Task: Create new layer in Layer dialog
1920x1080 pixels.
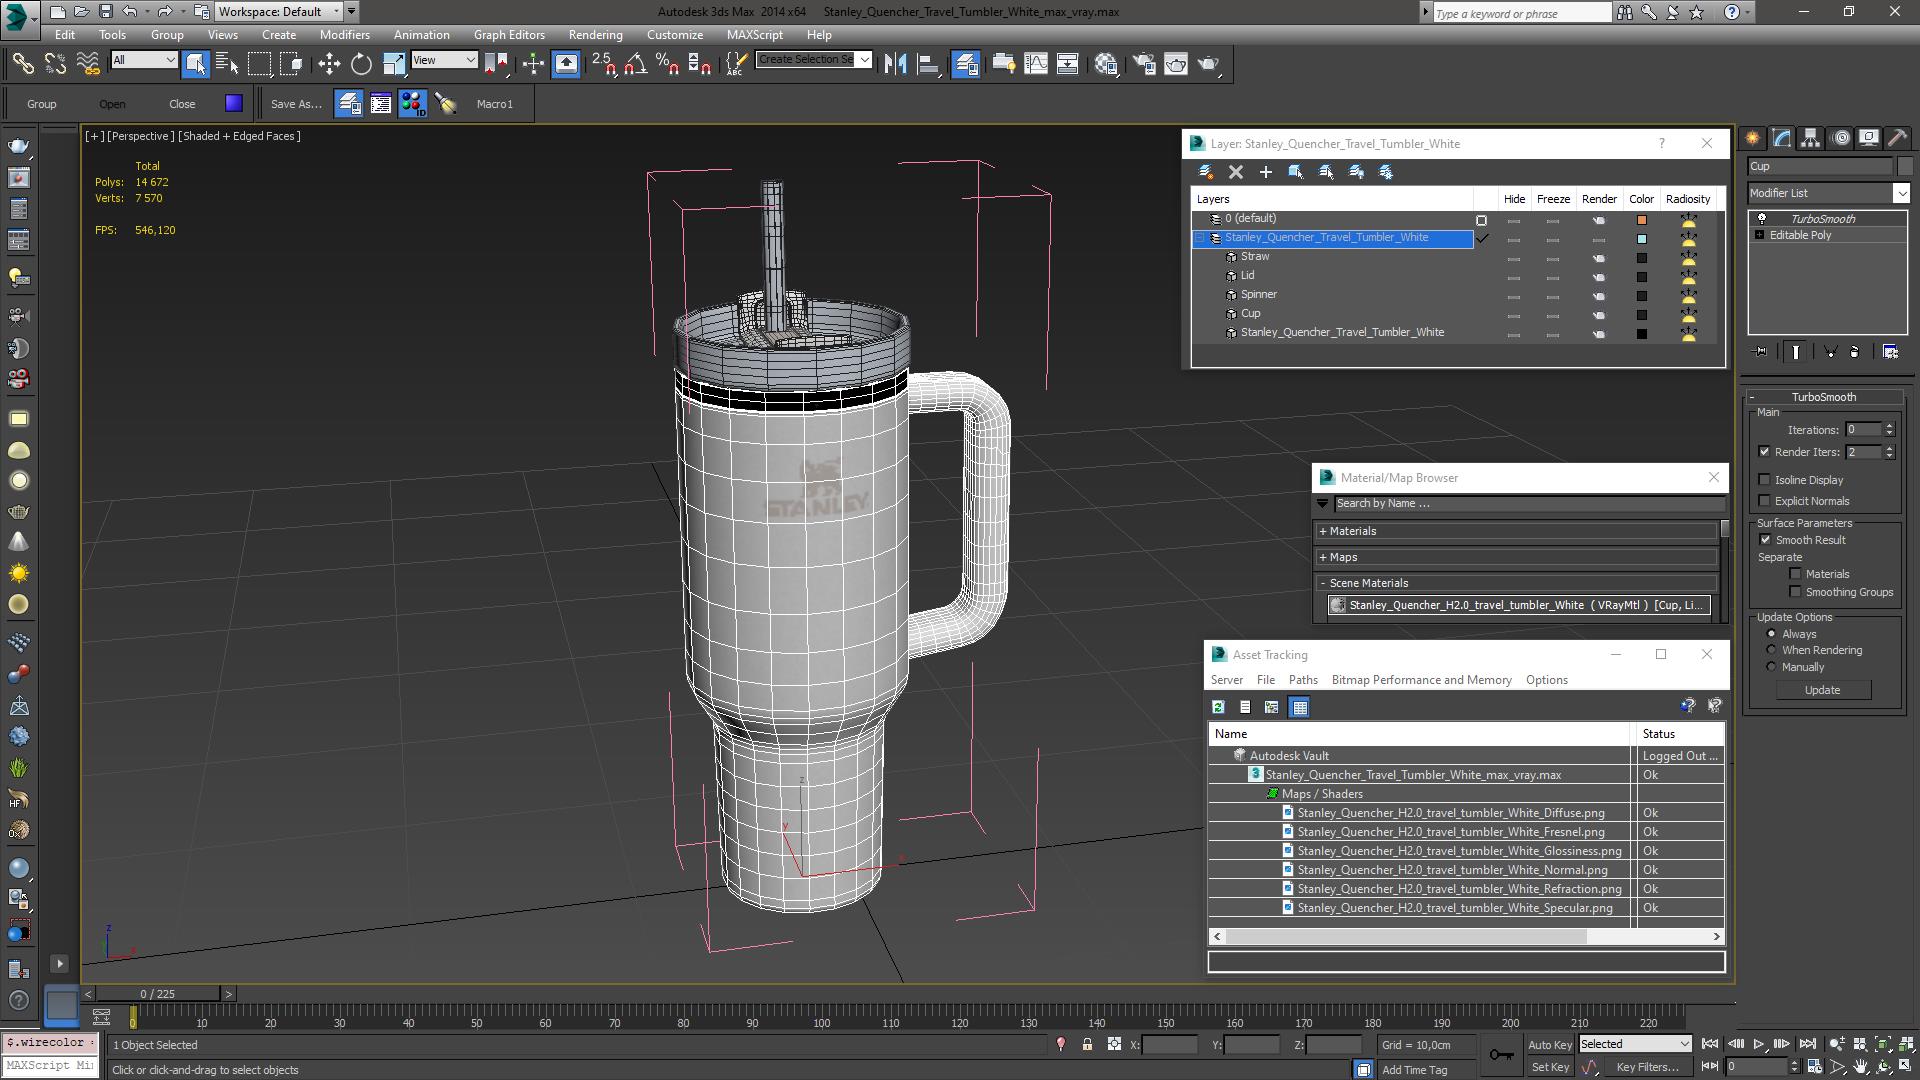Action: click(1206, 172)
